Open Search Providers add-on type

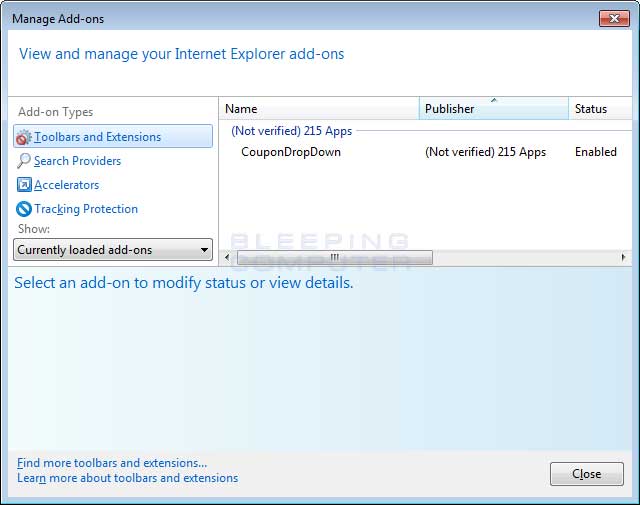click(78, 161)
